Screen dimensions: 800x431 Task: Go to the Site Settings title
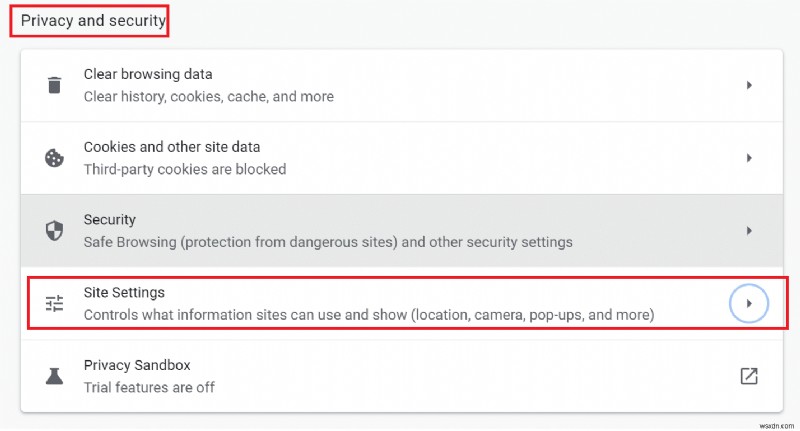(124, 292)
